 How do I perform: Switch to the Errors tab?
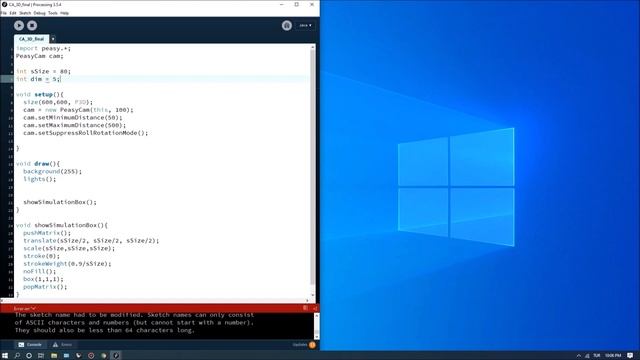point(62,344)
